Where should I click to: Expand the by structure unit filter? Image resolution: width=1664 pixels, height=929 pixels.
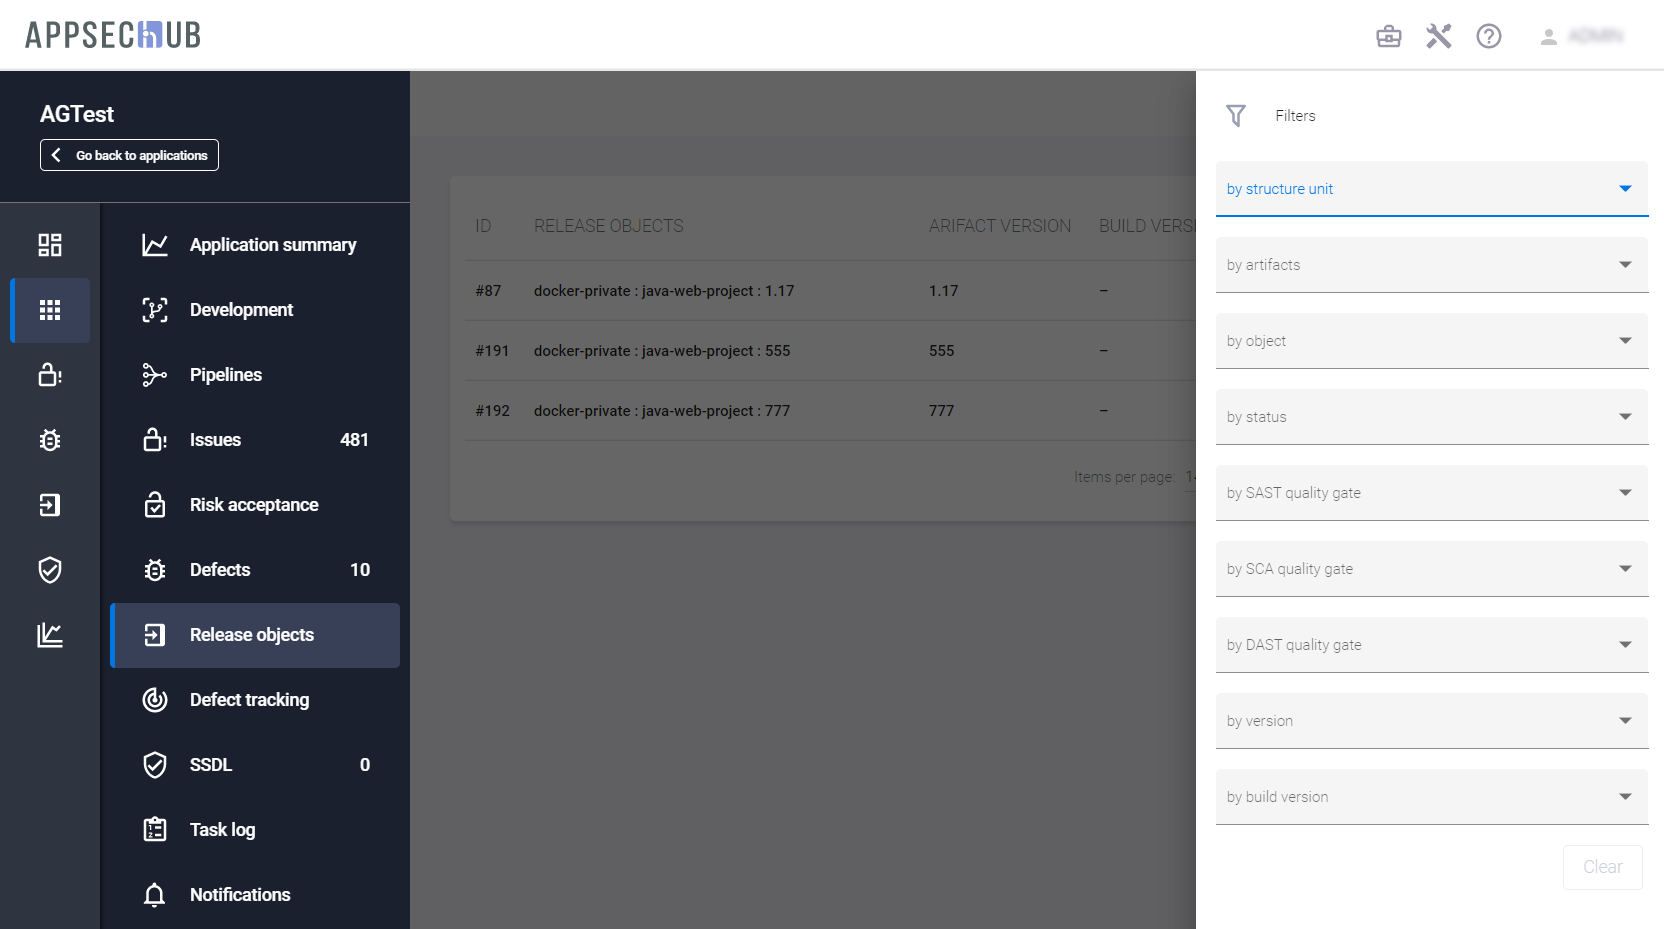click(1431, 189)
